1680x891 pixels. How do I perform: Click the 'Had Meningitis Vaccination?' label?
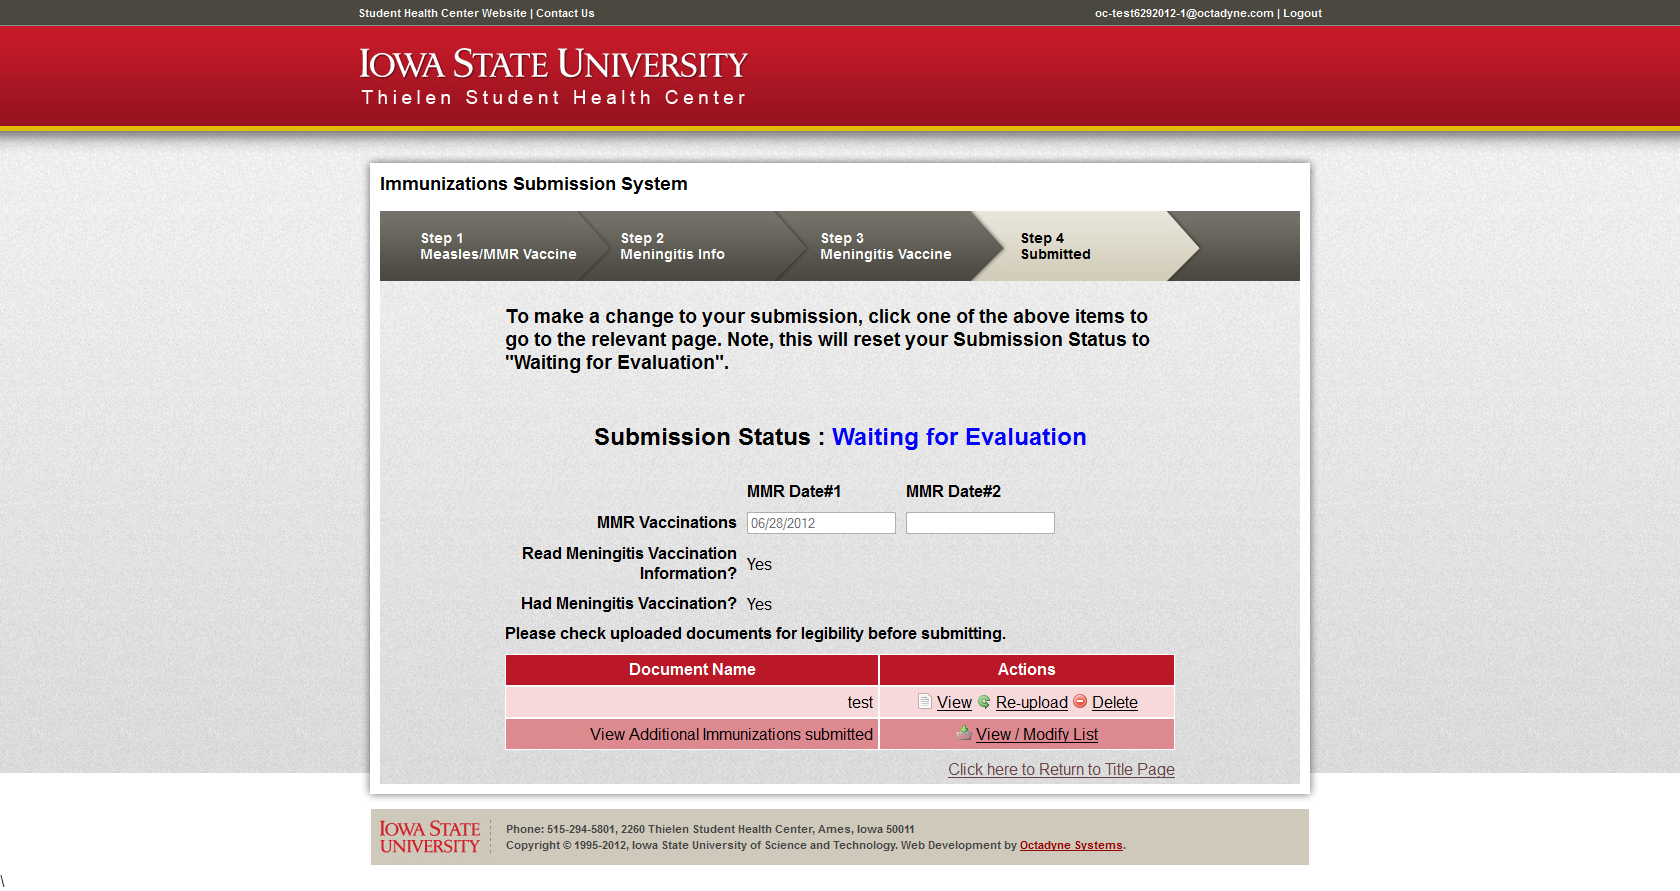coord(629,604)
